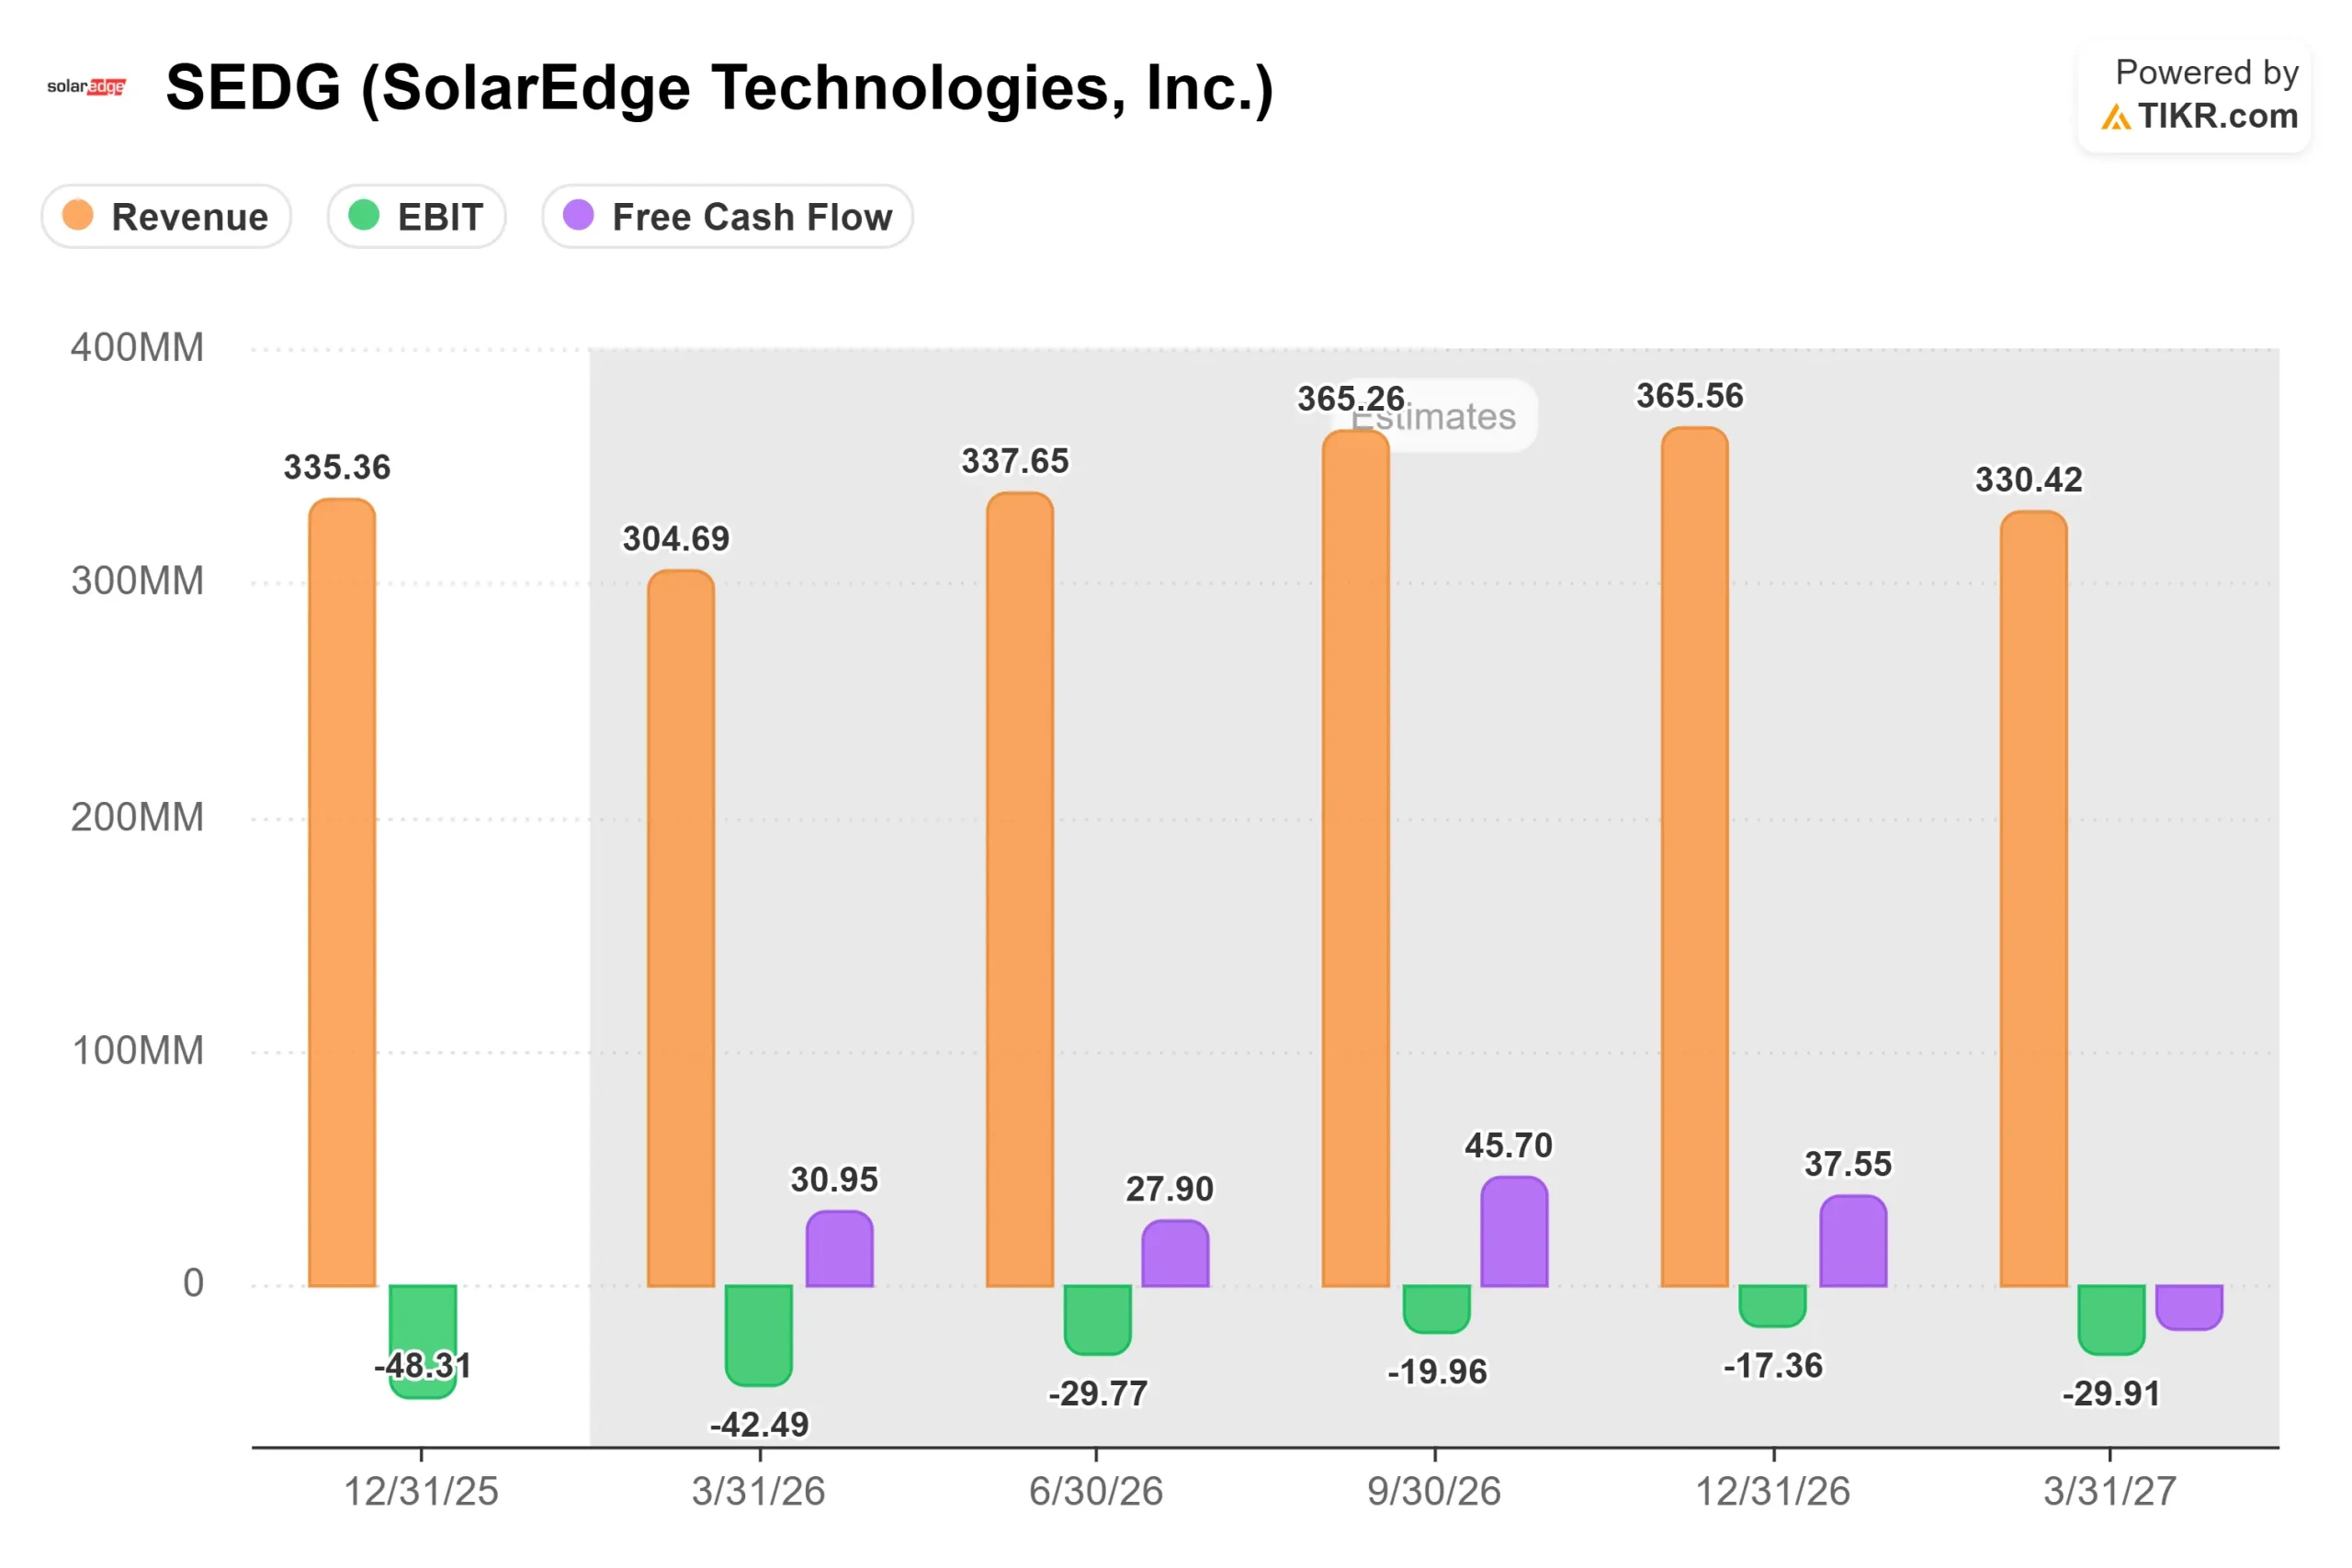
Task: Toggle the EBIT legend series
Action: (x=416, y=216)
